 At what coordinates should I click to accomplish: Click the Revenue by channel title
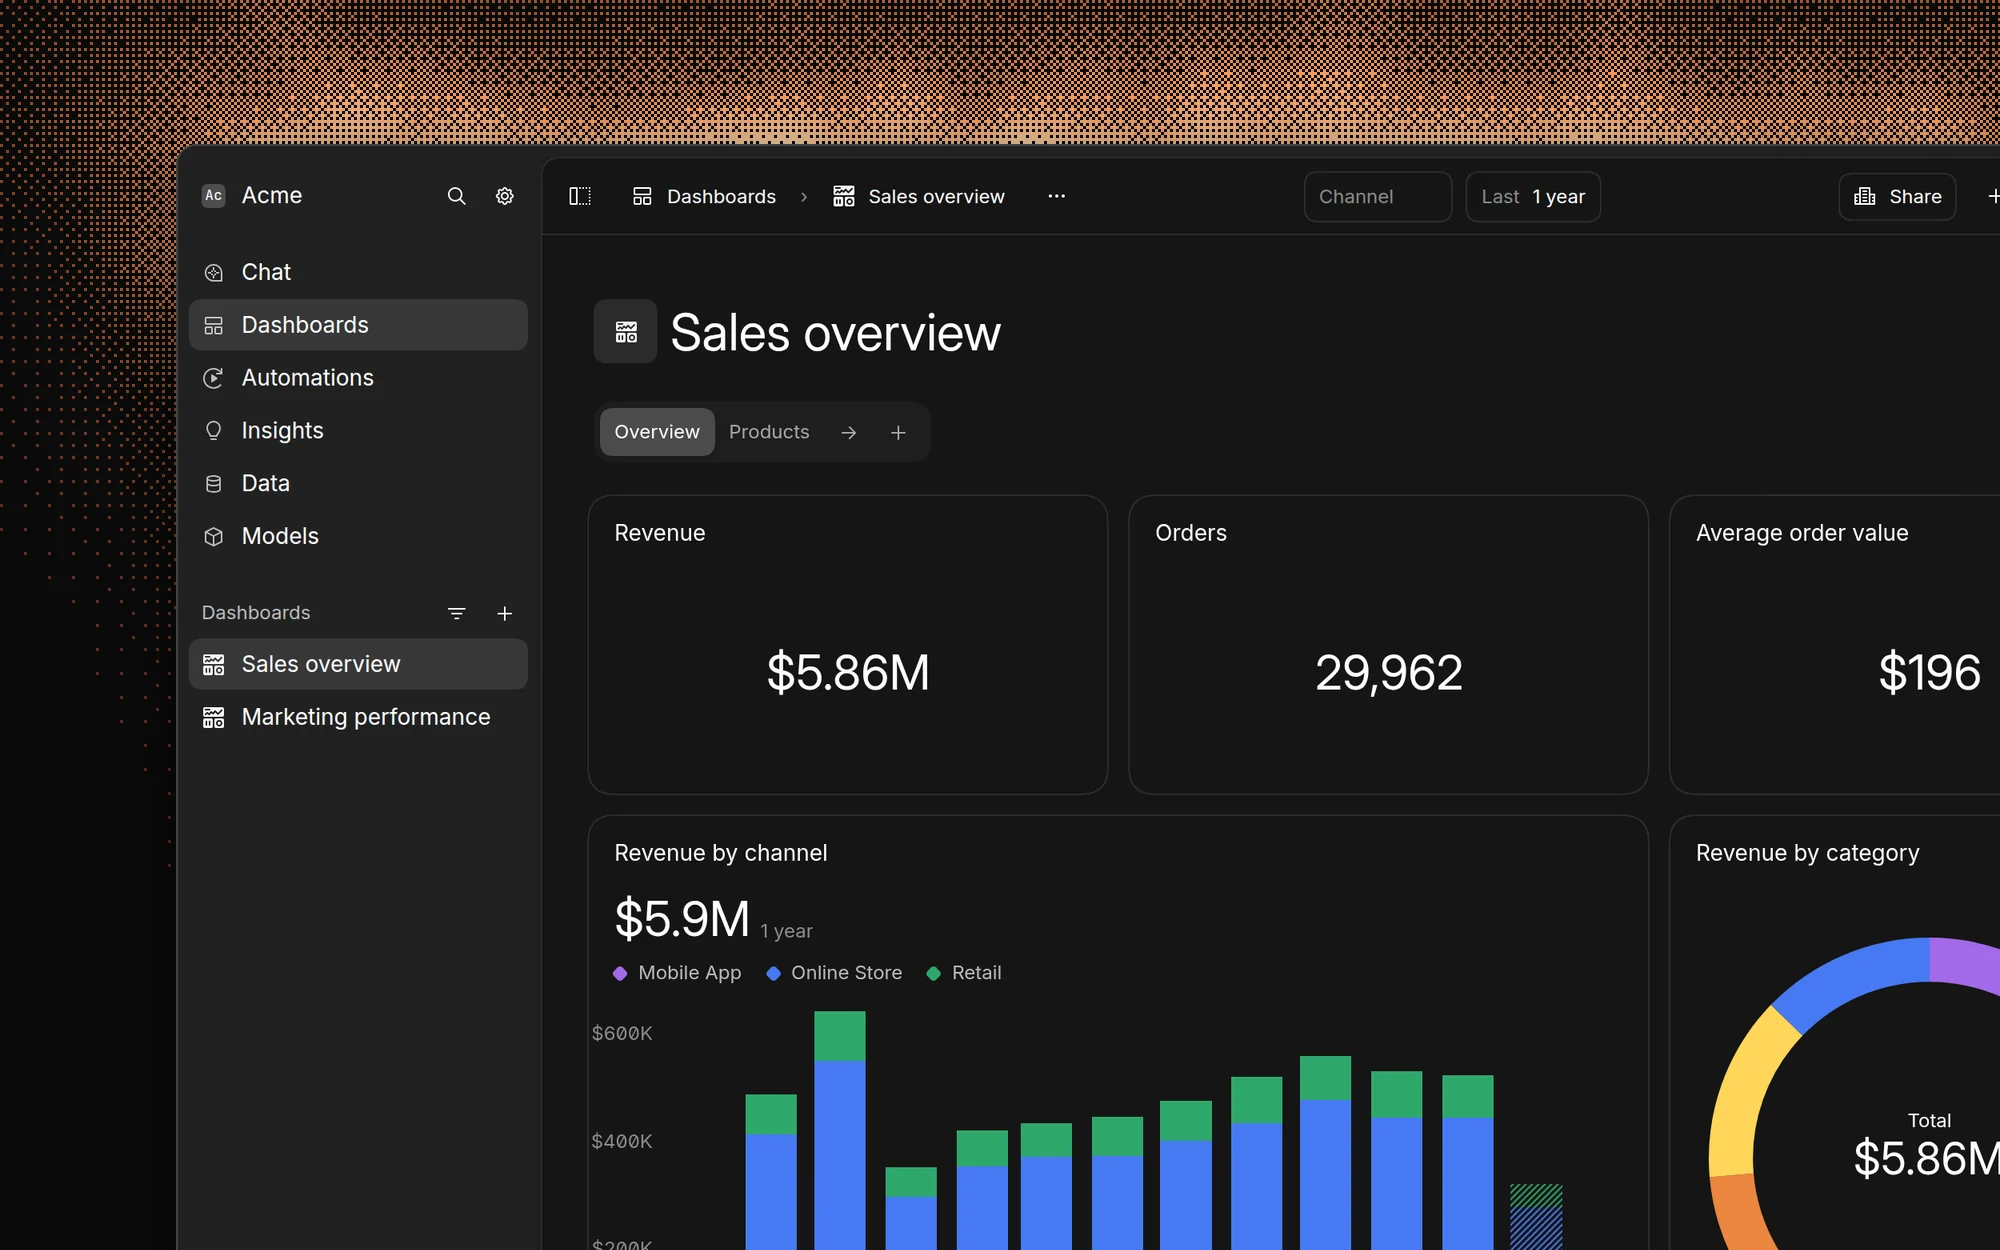(x=721, y=853)
